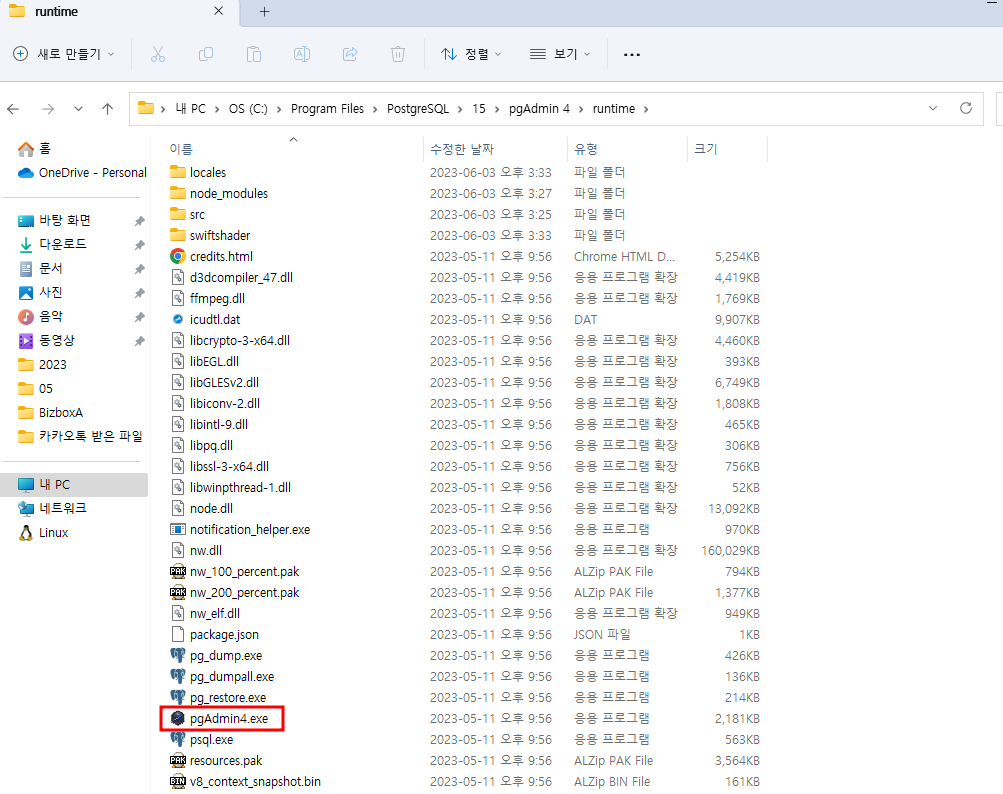This screenshot has width=1003, height=794.
Task: Expand chevron after PostgreSQL breadcrumb
Action: pyautogui.click(x=461, y=109)
